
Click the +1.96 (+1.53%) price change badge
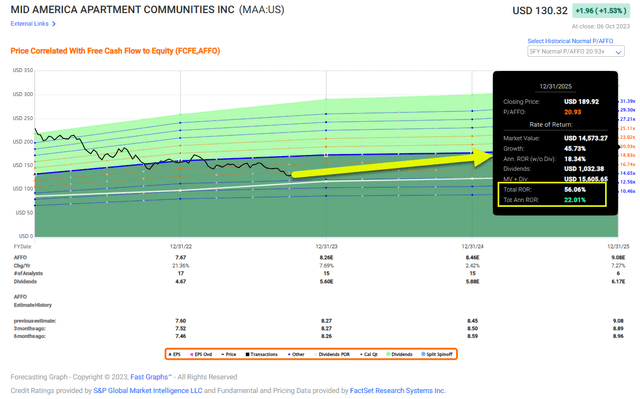(x=601, y=11)
